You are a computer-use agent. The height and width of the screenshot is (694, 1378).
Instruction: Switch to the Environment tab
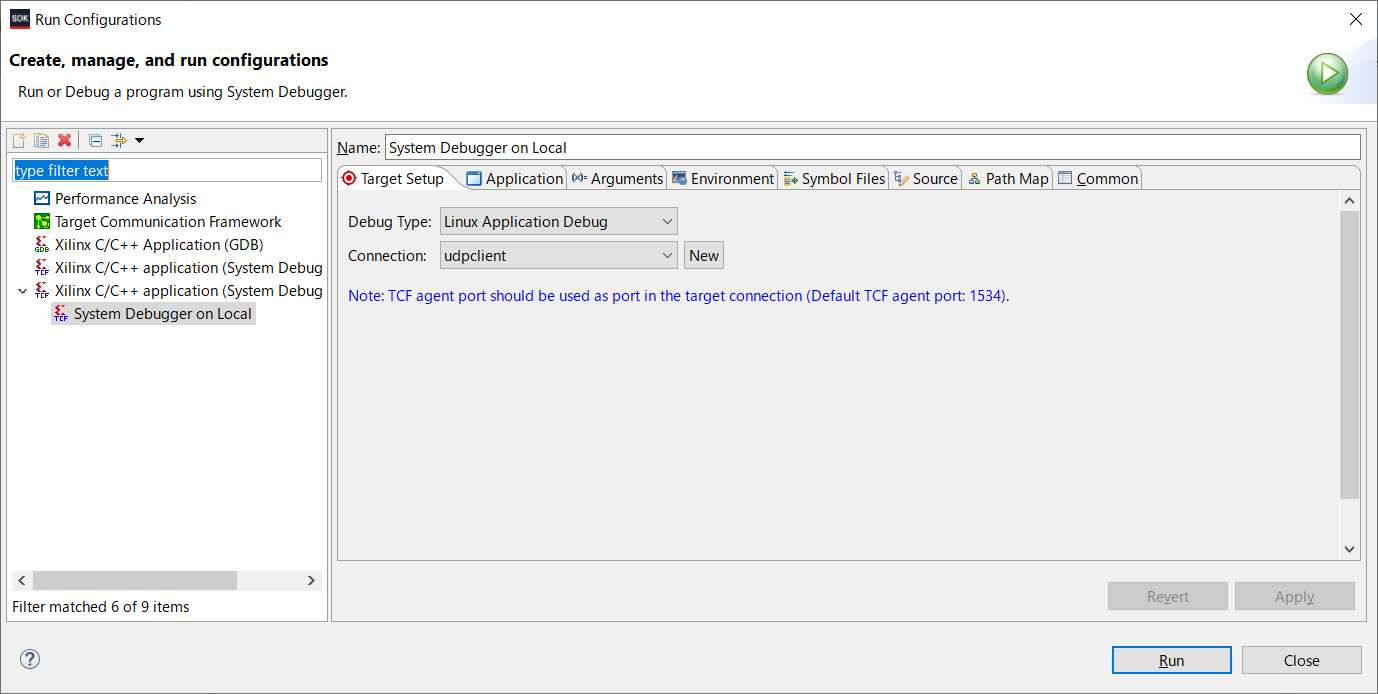(x=723, y=178)
